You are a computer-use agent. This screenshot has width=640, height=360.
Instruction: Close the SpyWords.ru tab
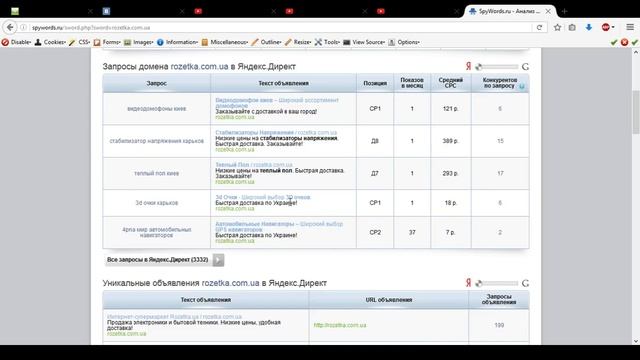tap(548, 11)
